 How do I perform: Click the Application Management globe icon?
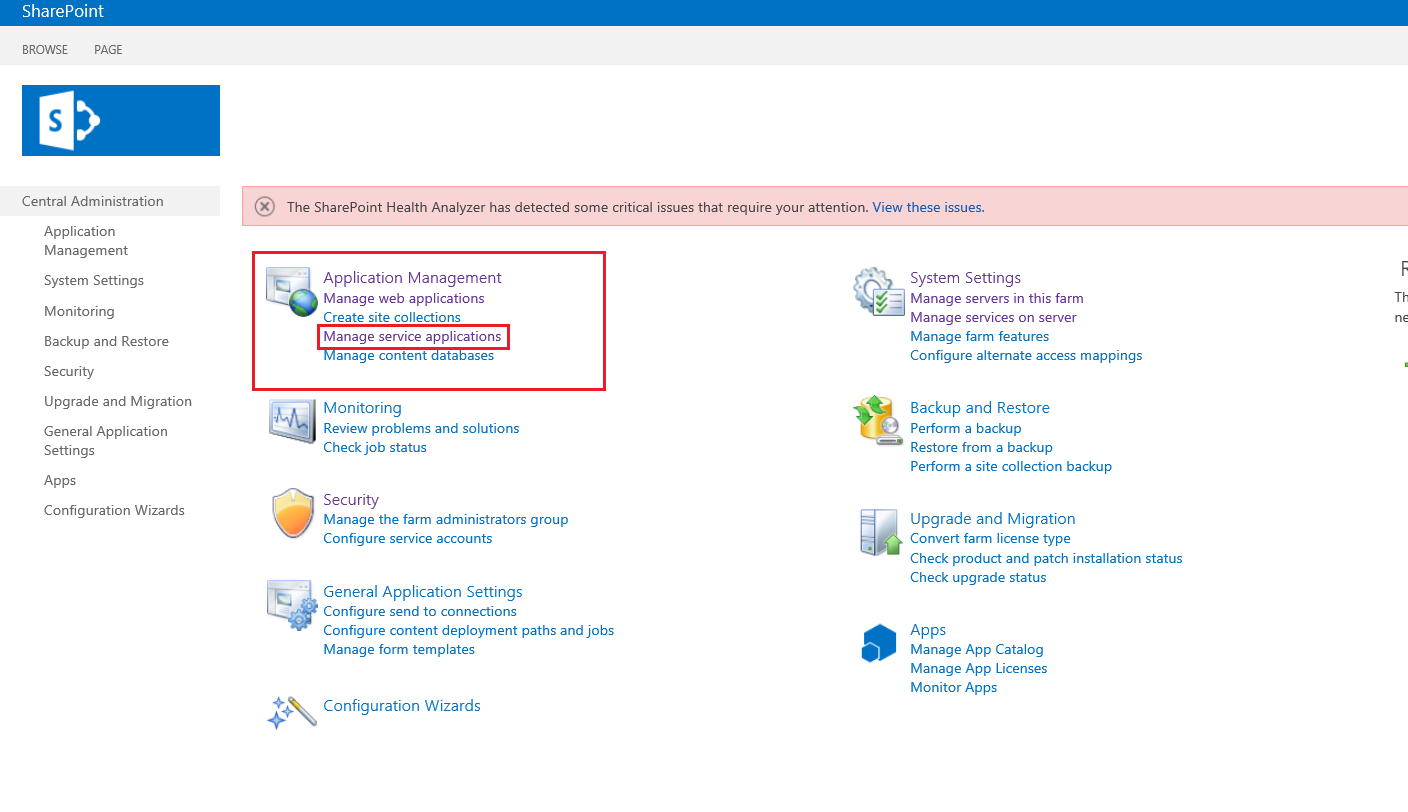(x=291, y=291)
